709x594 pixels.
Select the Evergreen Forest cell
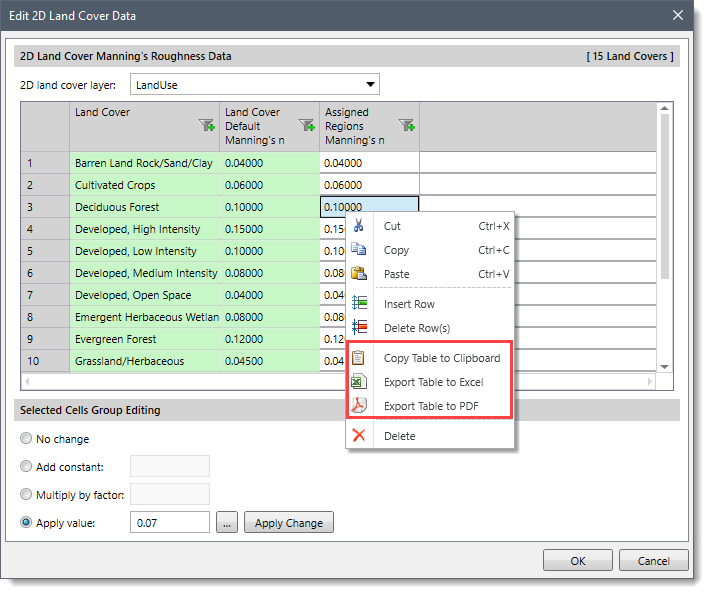point(145,339)
